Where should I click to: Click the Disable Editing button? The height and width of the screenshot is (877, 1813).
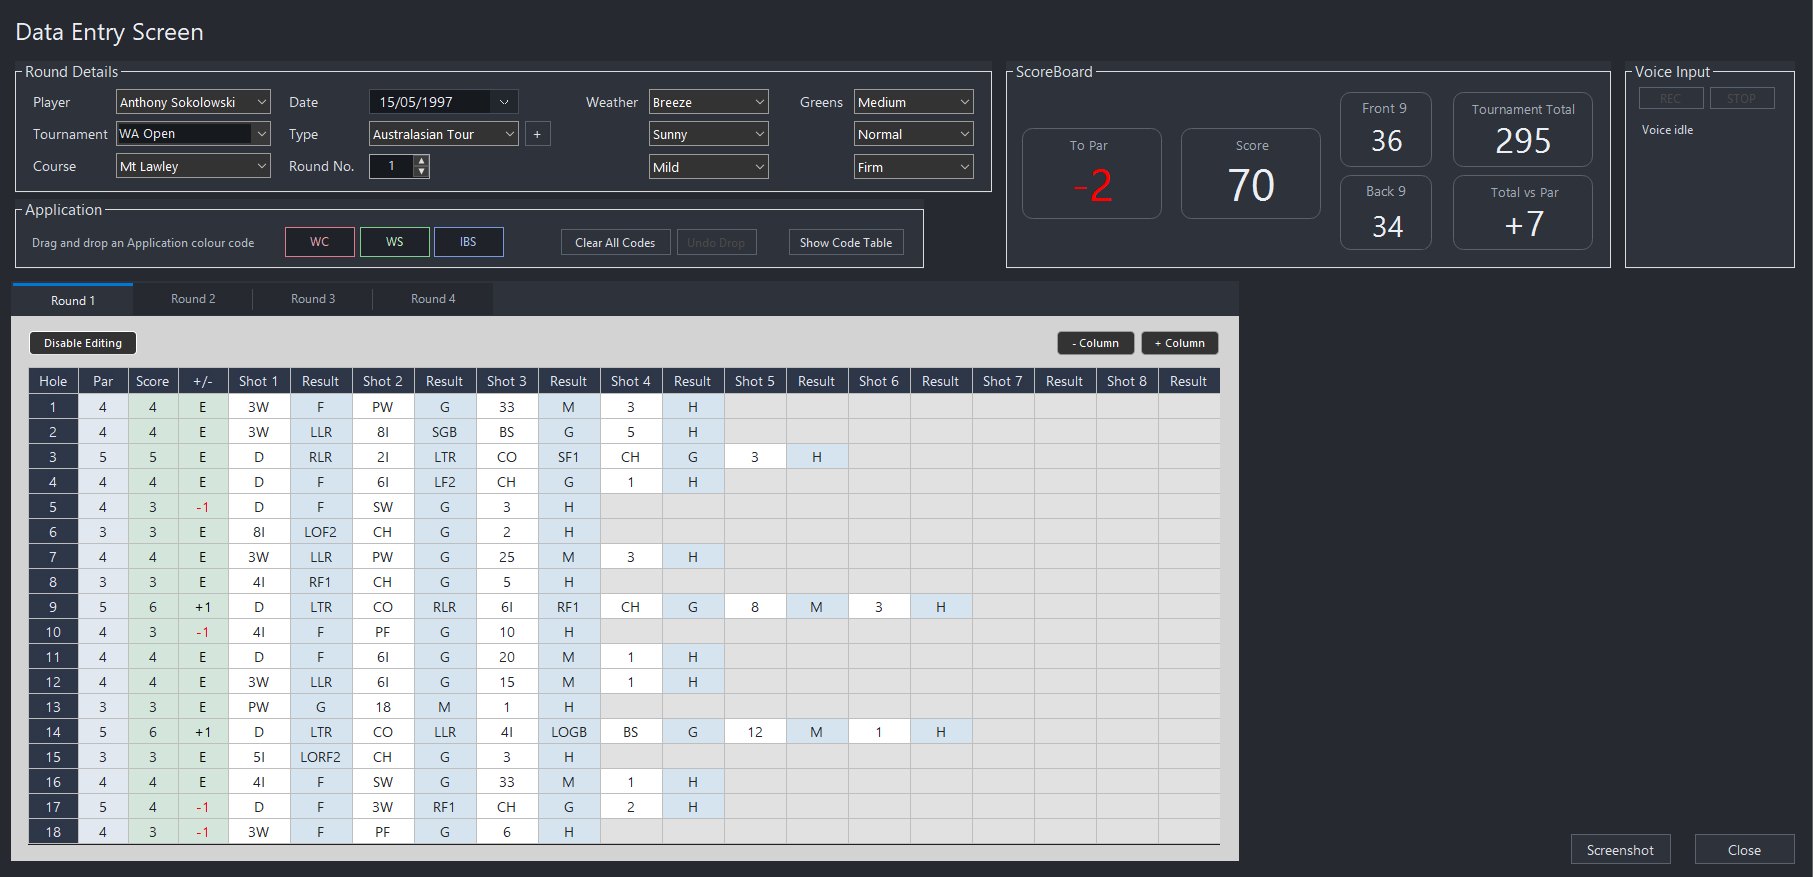point(83,343)
